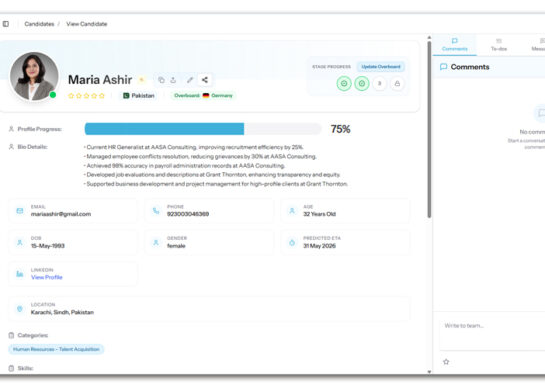The width and height of the screenshot is (545, 388).
Task: Click the email envelope icon
Action: (x=20, y=211)
